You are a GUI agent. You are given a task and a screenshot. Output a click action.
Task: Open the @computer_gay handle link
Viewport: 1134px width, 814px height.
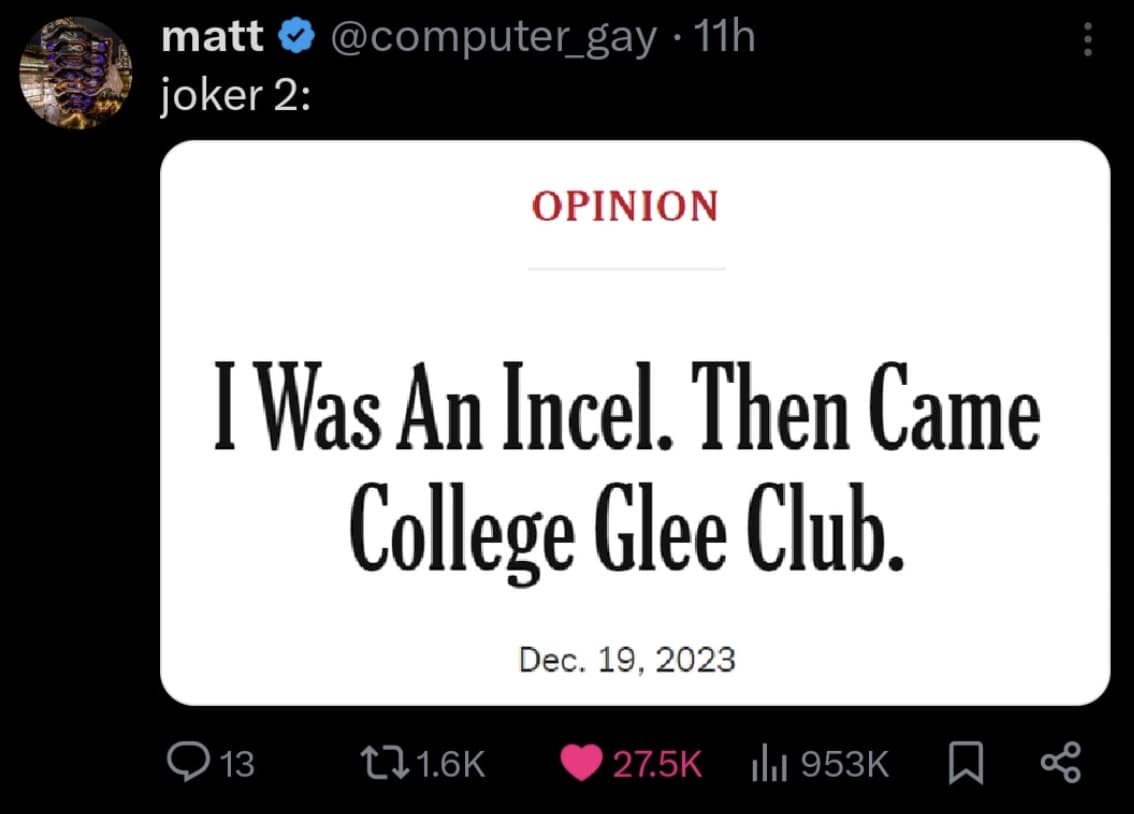coord(491,38)
